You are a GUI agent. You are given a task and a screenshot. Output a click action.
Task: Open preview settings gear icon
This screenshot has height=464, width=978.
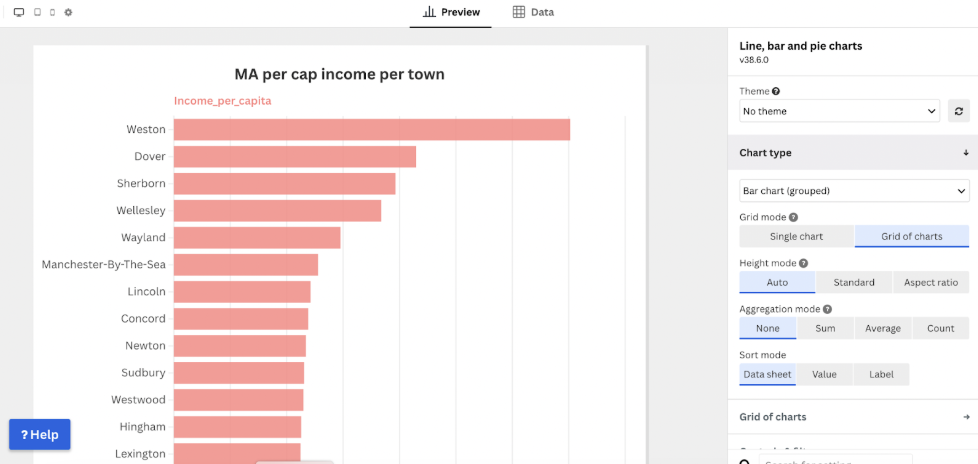(x=68, y=13)
